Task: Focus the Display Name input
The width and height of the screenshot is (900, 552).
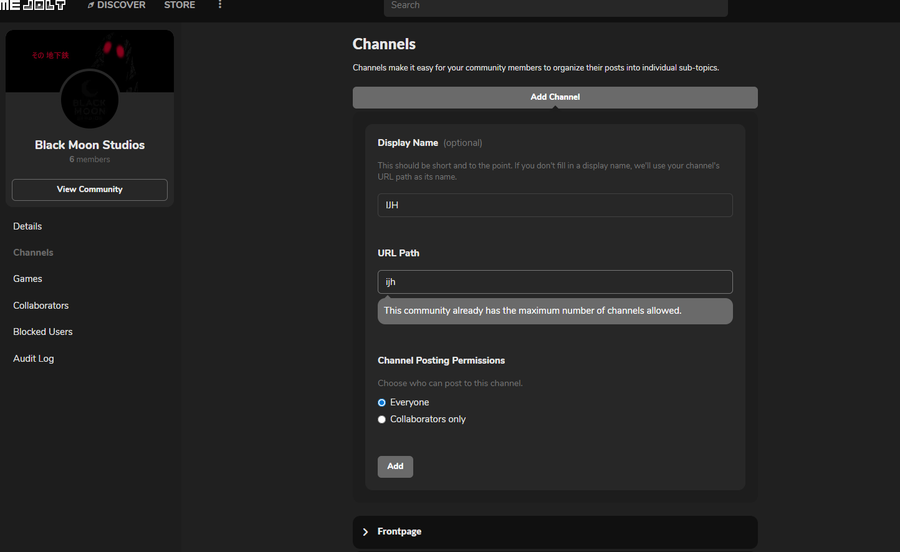Action: click(x=555, y=205)
